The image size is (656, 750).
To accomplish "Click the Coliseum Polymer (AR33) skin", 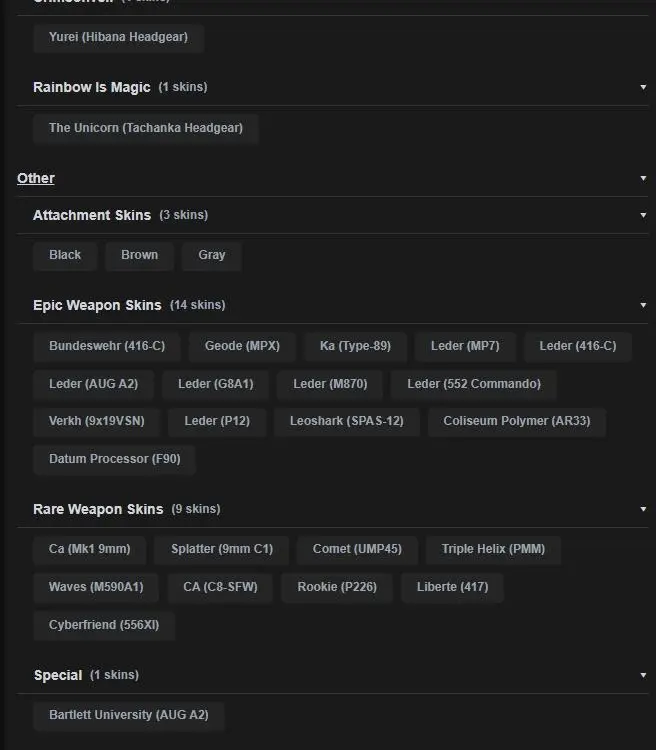I will pos(517,421).
